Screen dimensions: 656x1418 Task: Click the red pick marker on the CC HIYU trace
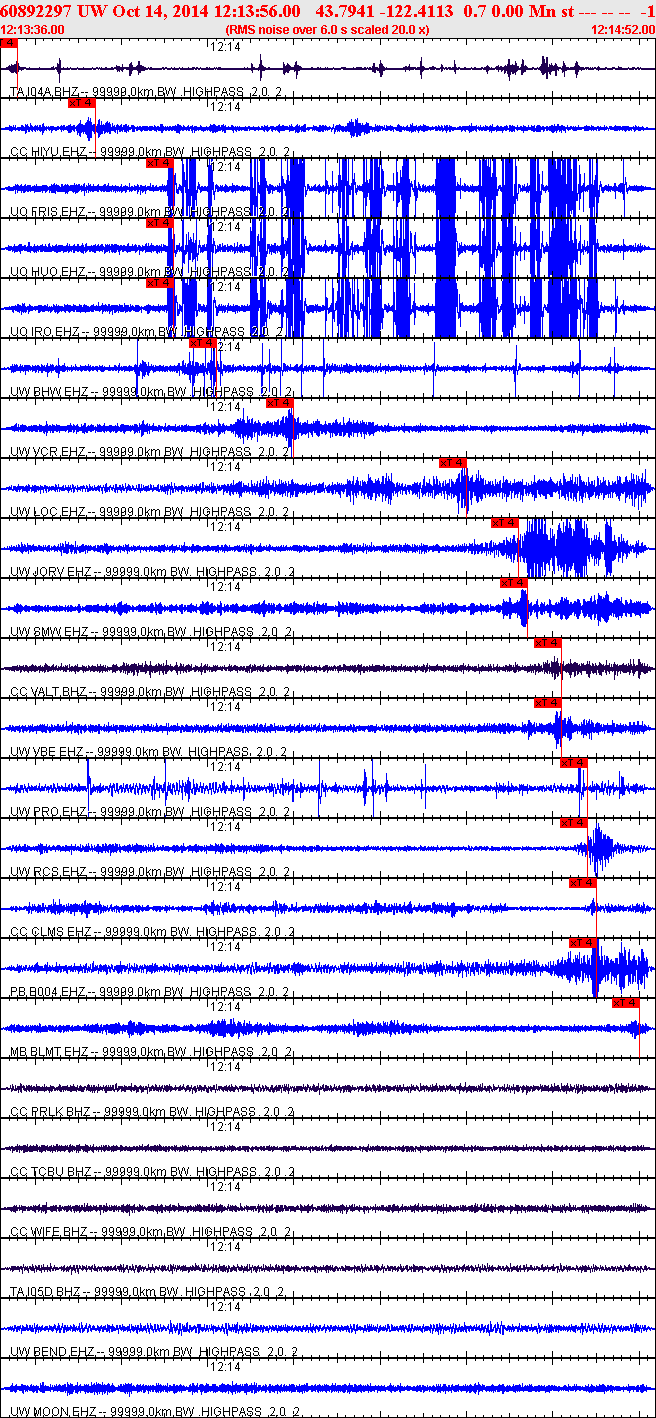(81, 103)
